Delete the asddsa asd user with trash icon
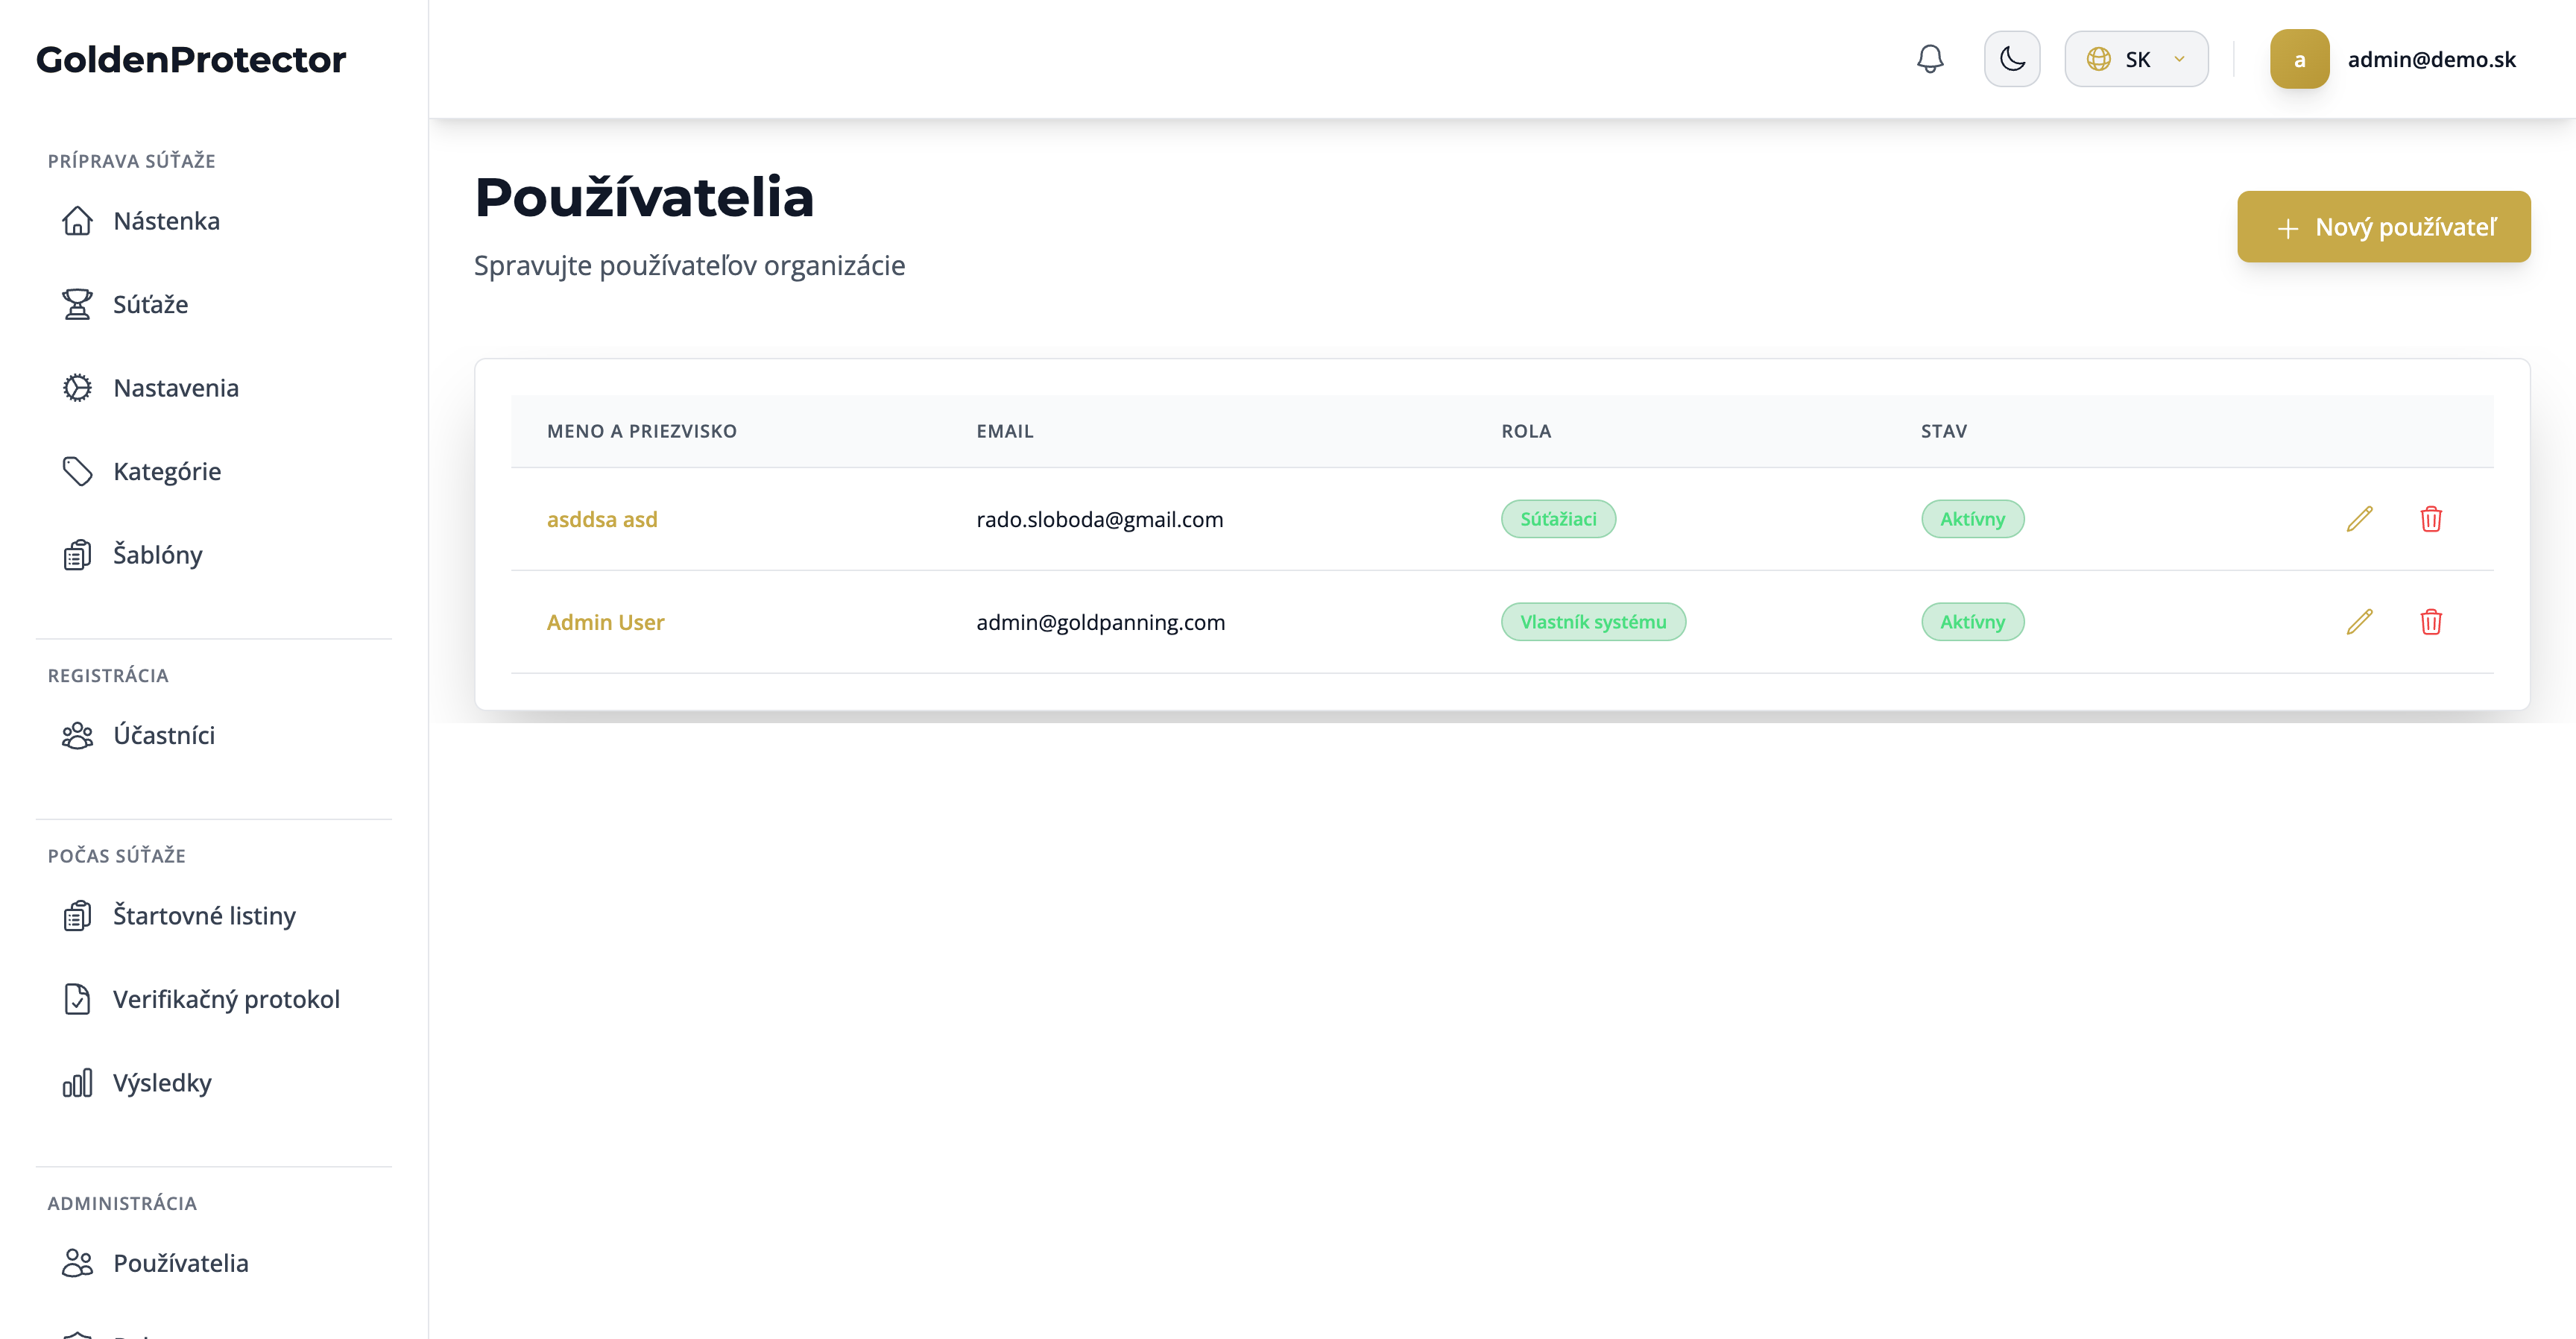 click(x=2431, y=519)
